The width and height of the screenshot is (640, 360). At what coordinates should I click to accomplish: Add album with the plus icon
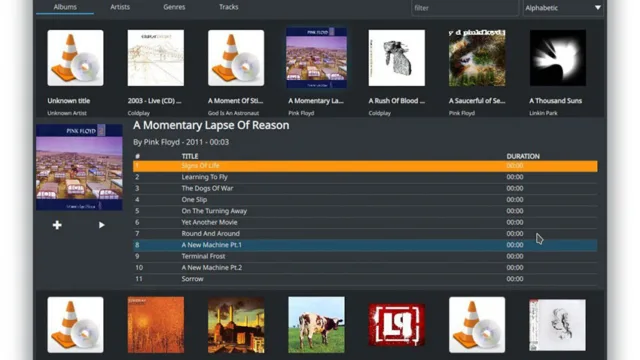coord(57,225)
